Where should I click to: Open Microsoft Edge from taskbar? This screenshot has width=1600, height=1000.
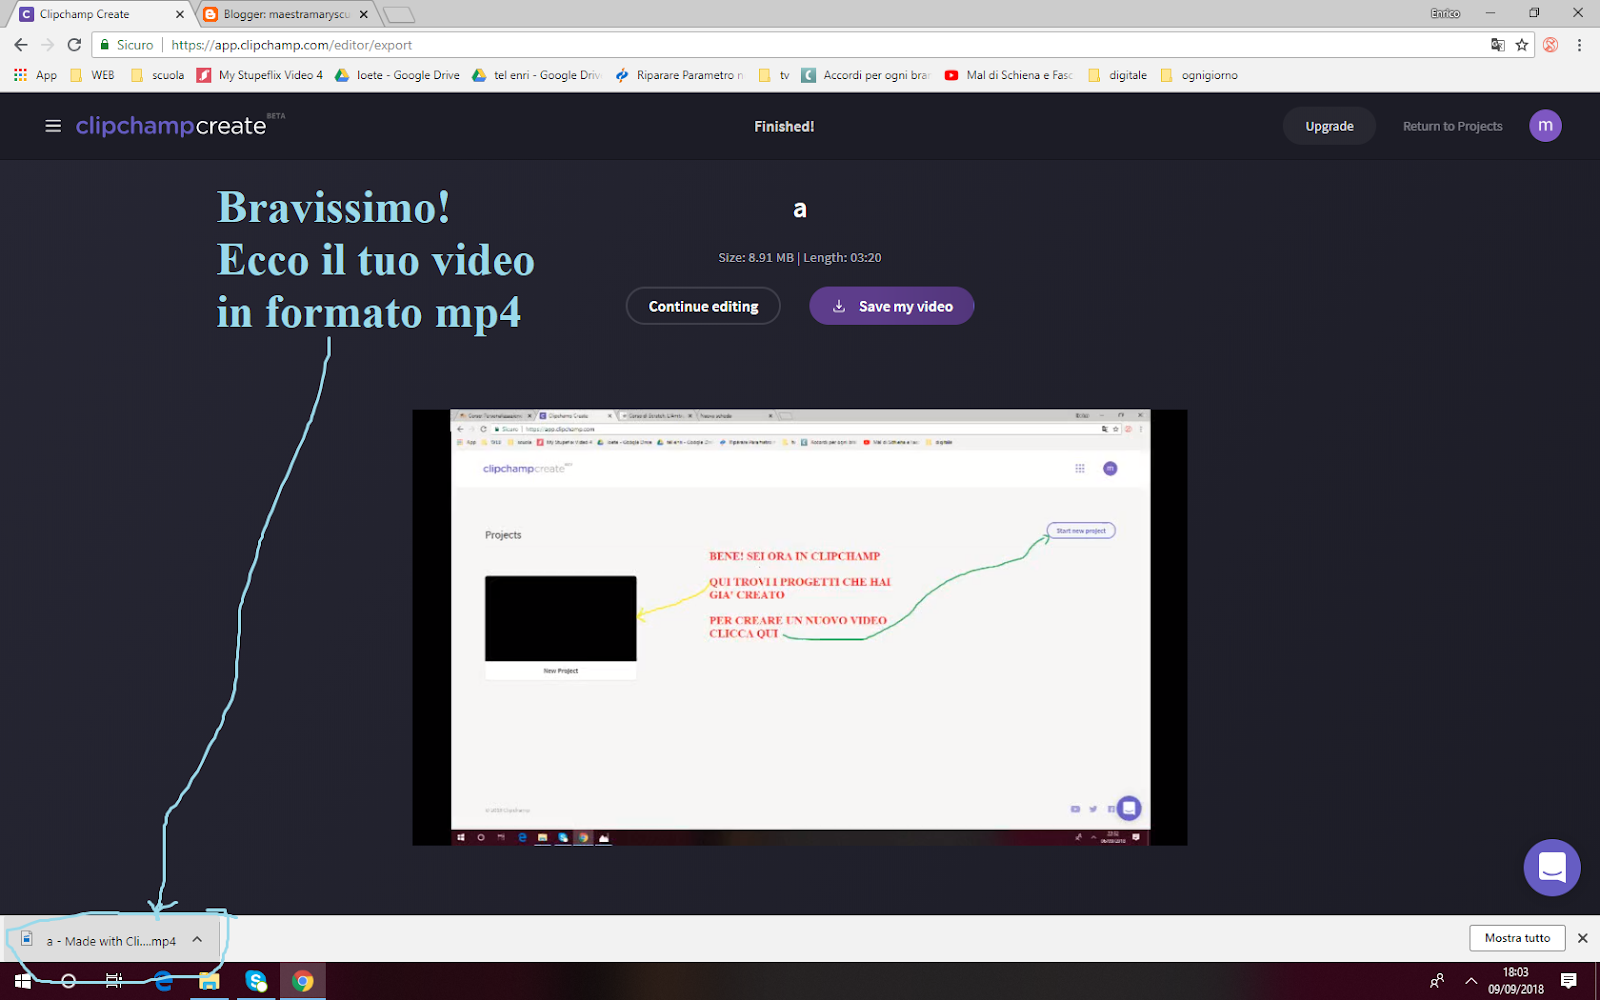click(163, 981)
